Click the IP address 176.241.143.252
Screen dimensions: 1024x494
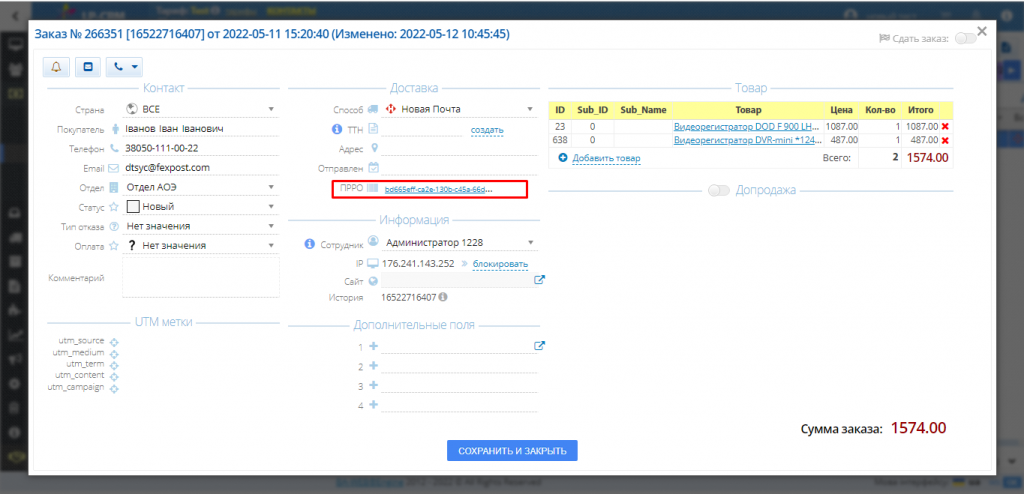click(x=418, y=264)
